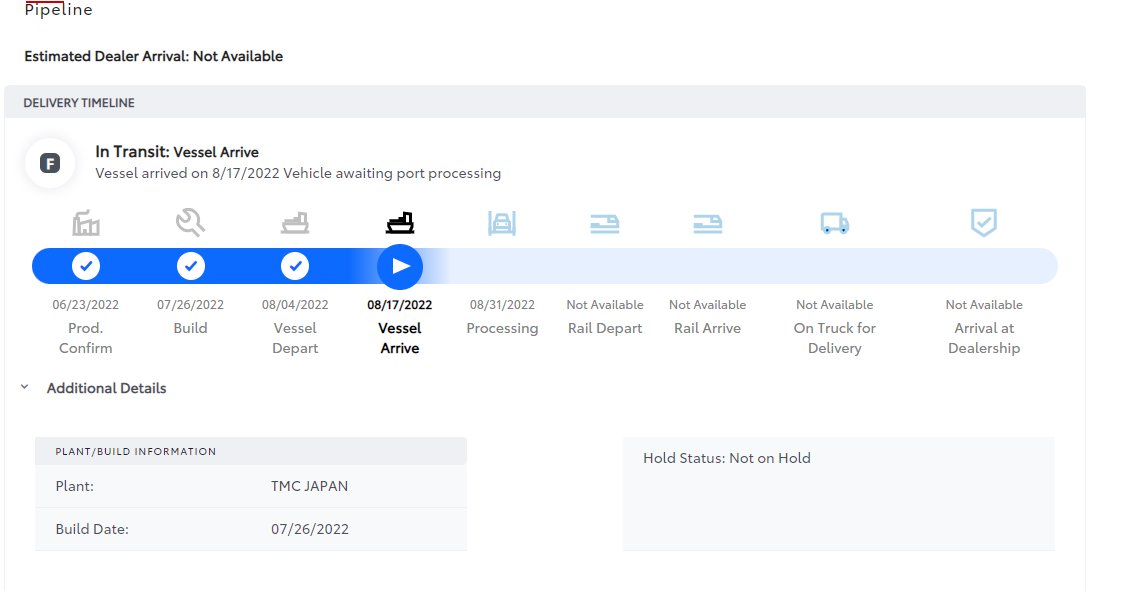Viewport: 1133px width, 591px height.
Task: Click the Rail Arrive label
Action: click(x=707, y=328)
